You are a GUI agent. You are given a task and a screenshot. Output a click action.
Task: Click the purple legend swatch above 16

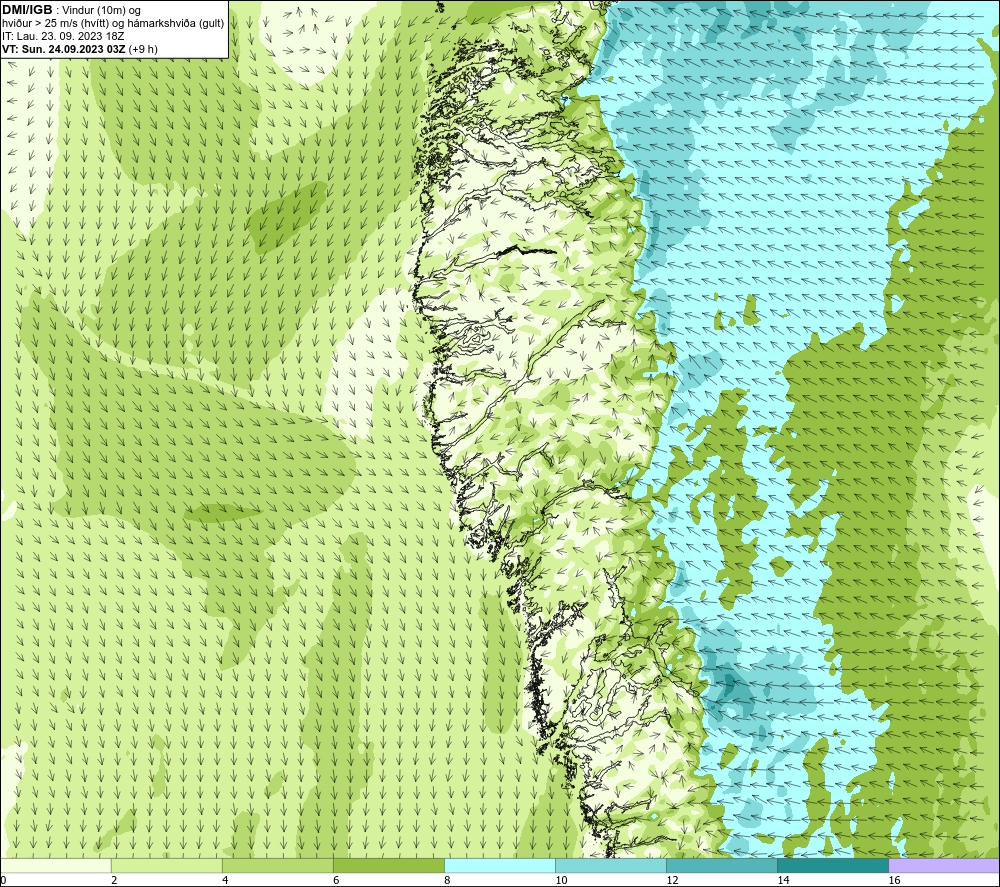tap(944, 866)
